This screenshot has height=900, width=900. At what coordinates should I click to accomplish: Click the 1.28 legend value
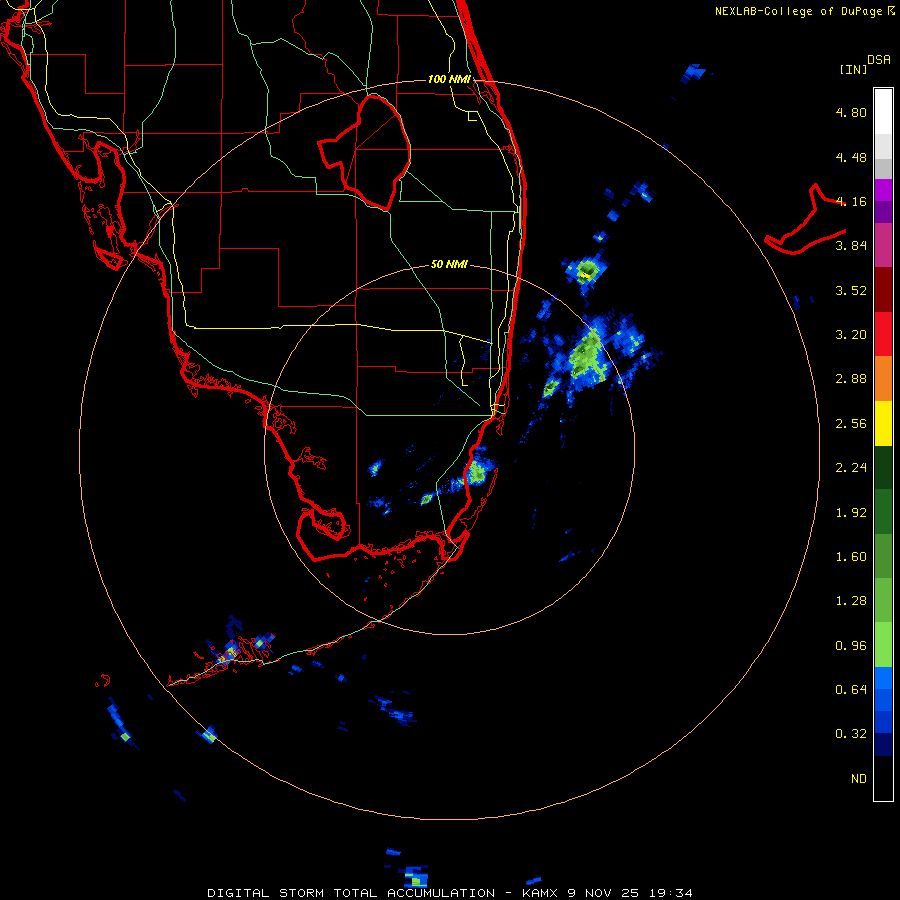click(x=851, y=601)
